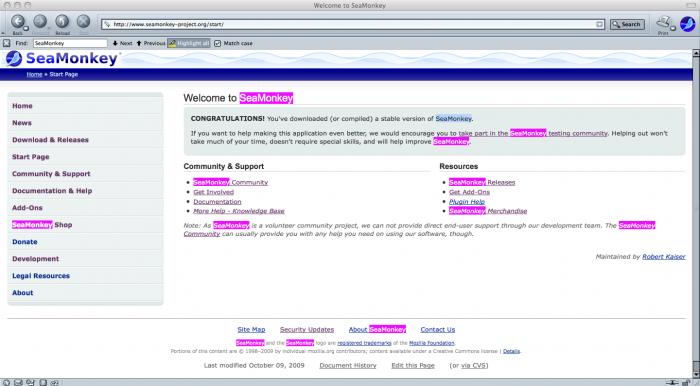Image resolution: width=700 pixels, height=386 pixels.
Task: Open the Security Updates footer link
Action: coord(307,329)
